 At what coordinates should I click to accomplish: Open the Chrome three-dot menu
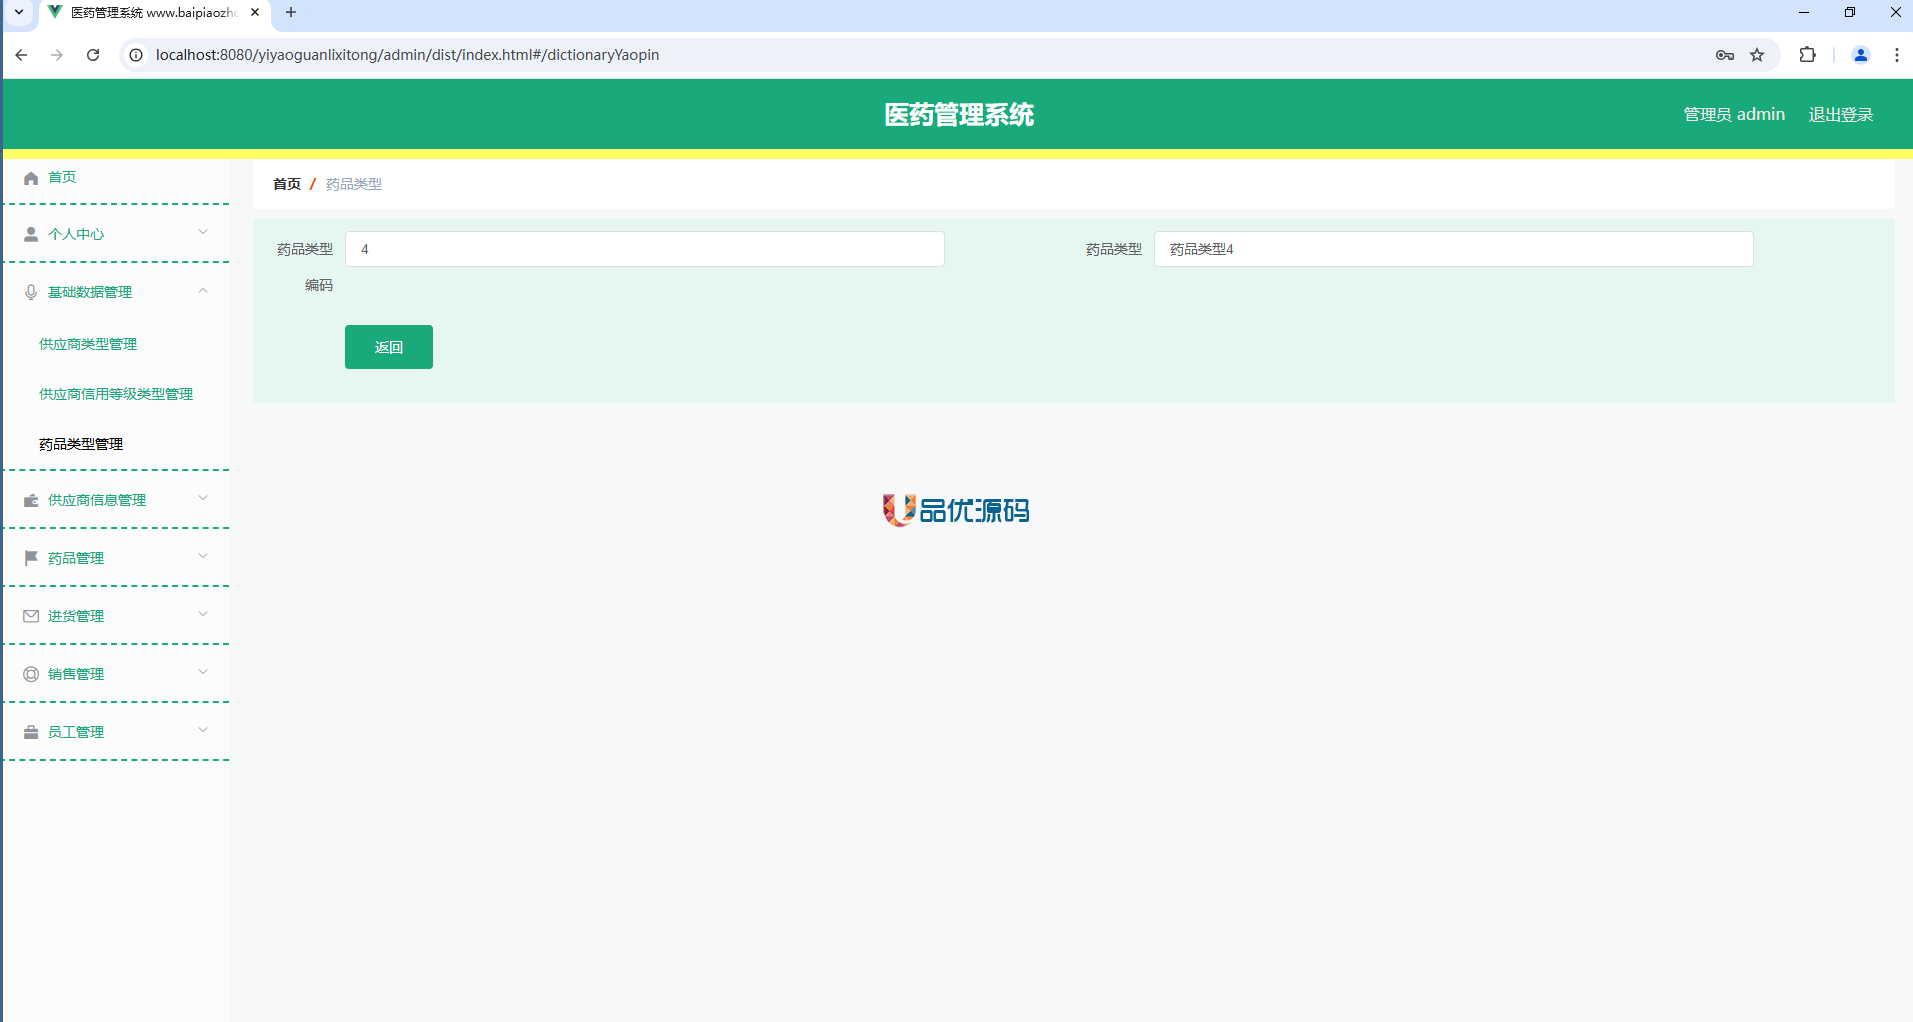pyautogui.click(x=1896, y=55)
